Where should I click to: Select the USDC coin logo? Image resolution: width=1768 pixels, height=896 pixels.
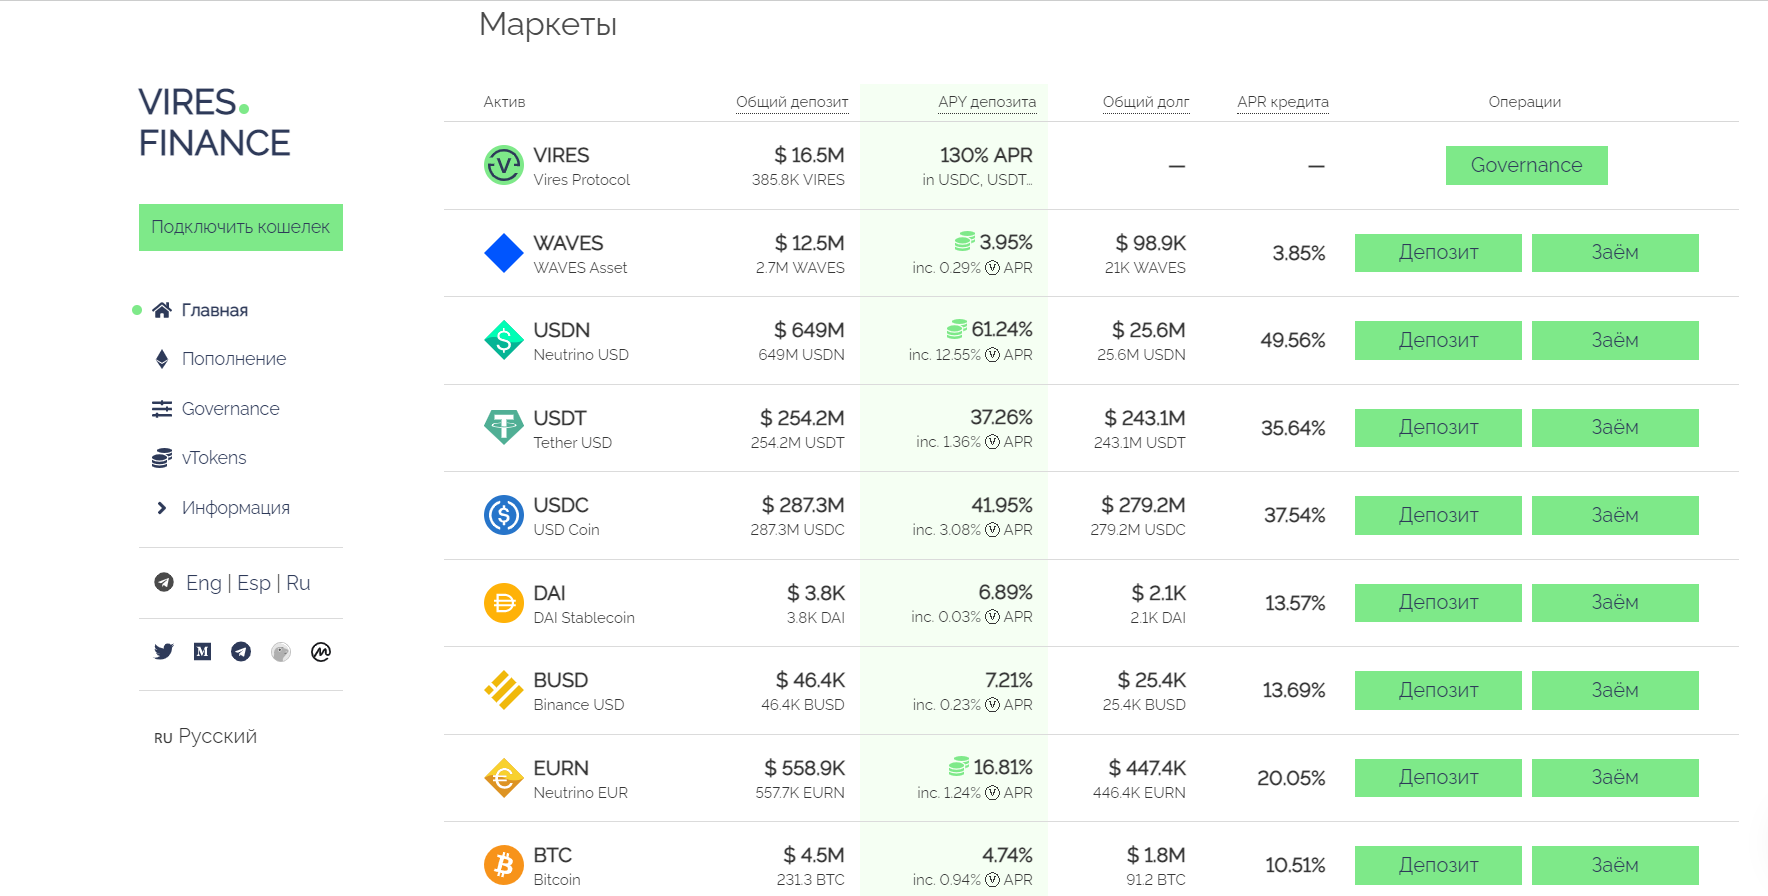point(504,514)
